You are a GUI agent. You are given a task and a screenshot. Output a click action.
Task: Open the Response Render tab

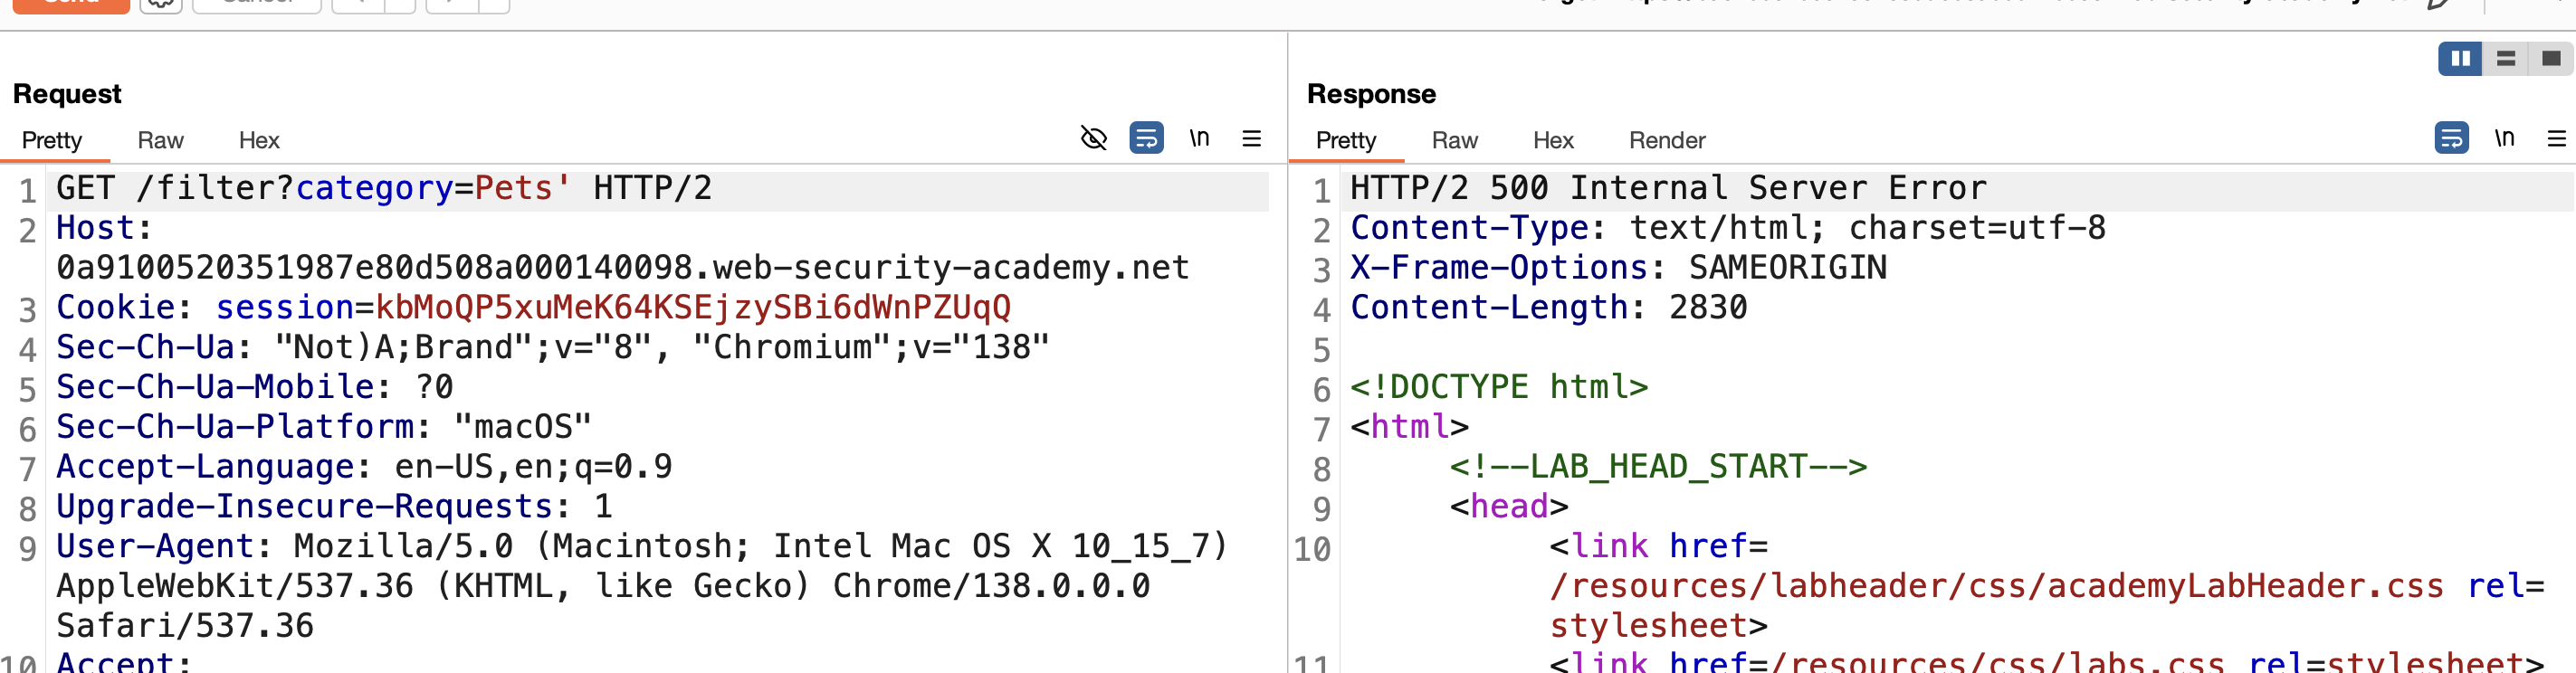(x=1667, y=140)
